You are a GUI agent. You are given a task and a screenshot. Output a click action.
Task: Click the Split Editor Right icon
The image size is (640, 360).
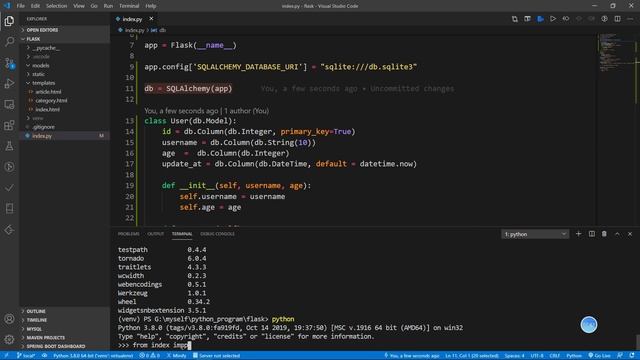[617, 19]
